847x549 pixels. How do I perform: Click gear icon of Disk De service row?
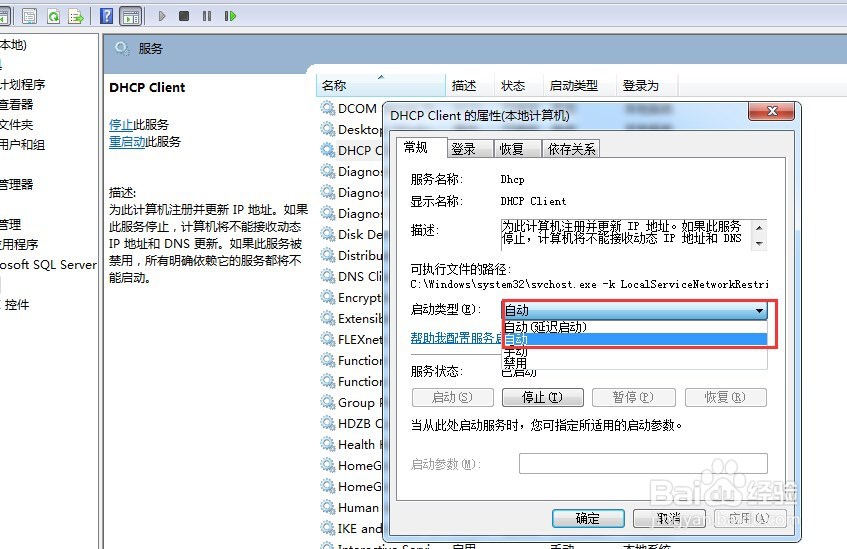tap(327, 235)
